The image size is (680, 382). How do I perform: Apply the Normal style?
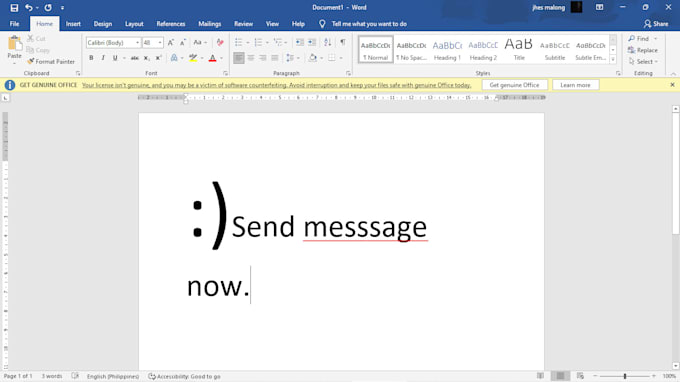[376, 50]
